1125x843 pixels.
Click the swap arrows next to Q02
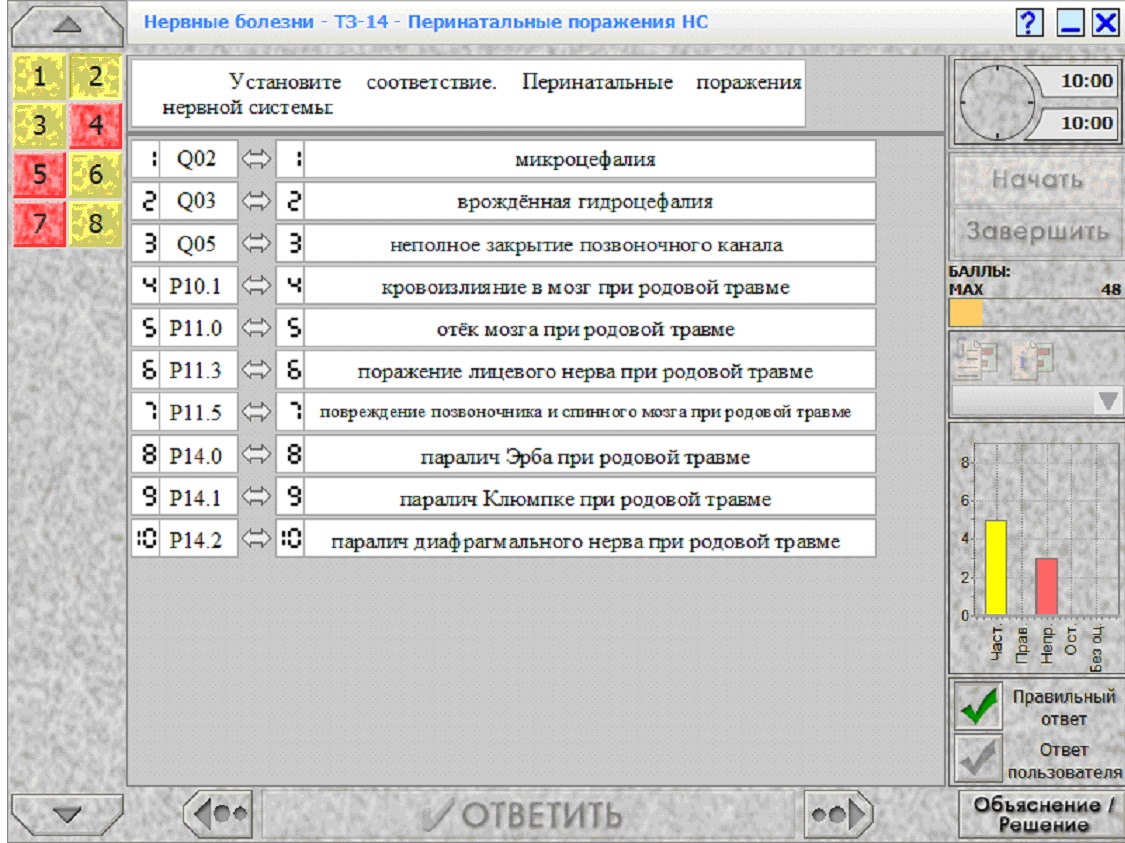tap(256, 159)
